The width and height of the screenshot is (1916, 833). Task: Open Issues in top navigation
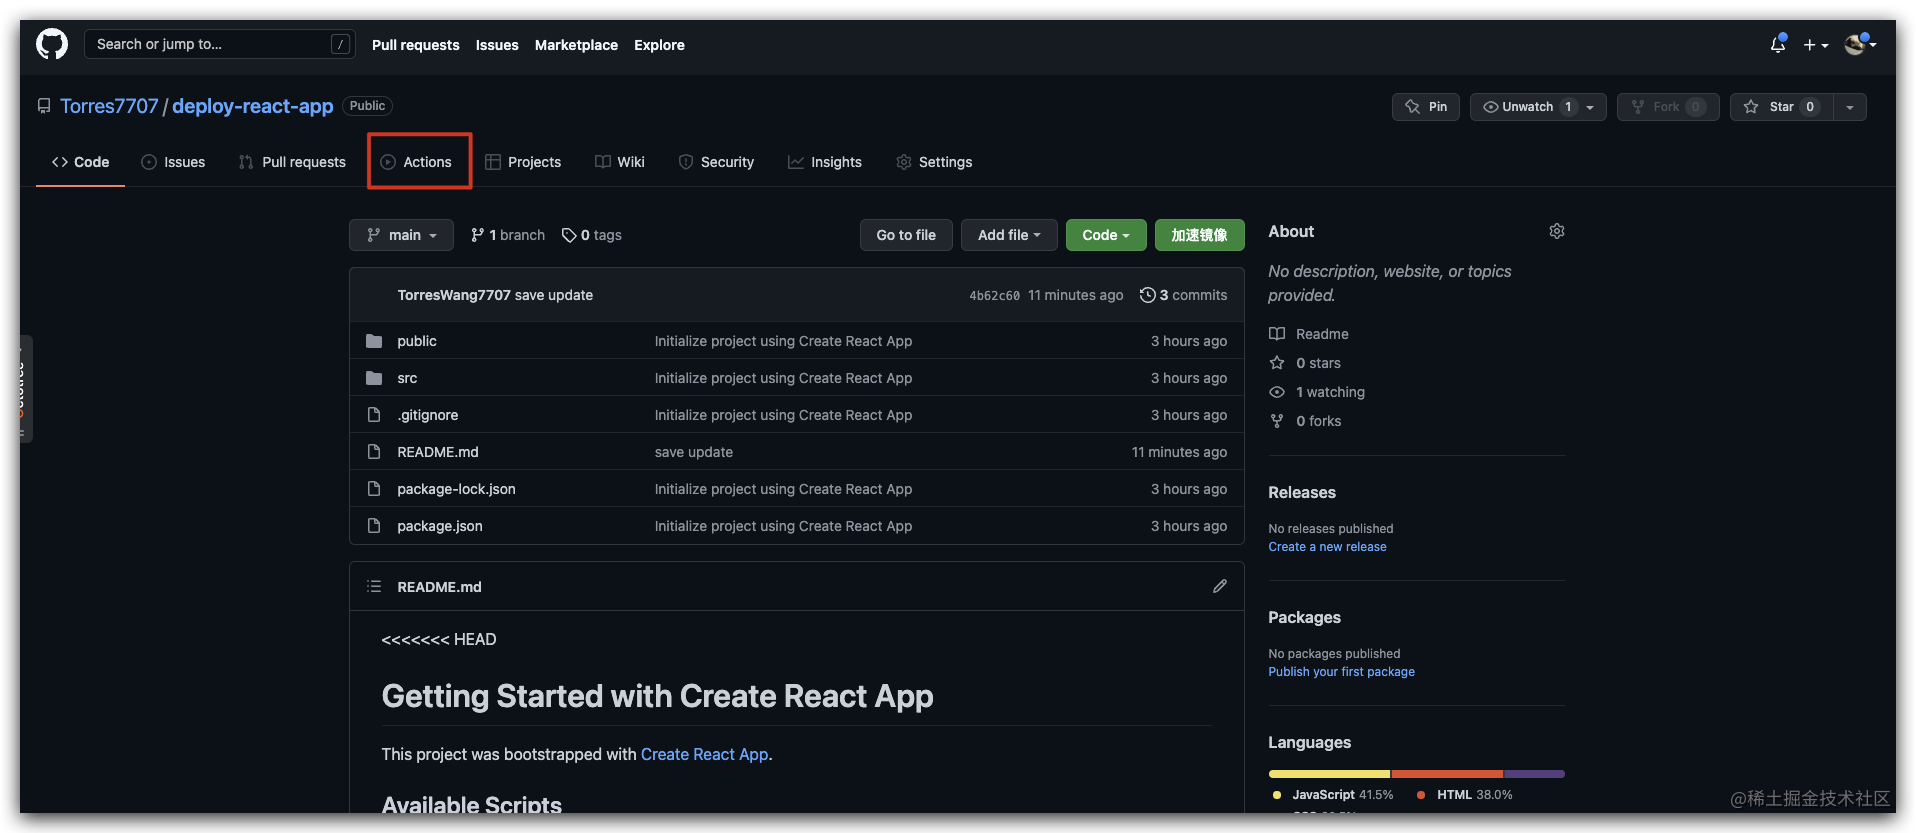(497, 45)
